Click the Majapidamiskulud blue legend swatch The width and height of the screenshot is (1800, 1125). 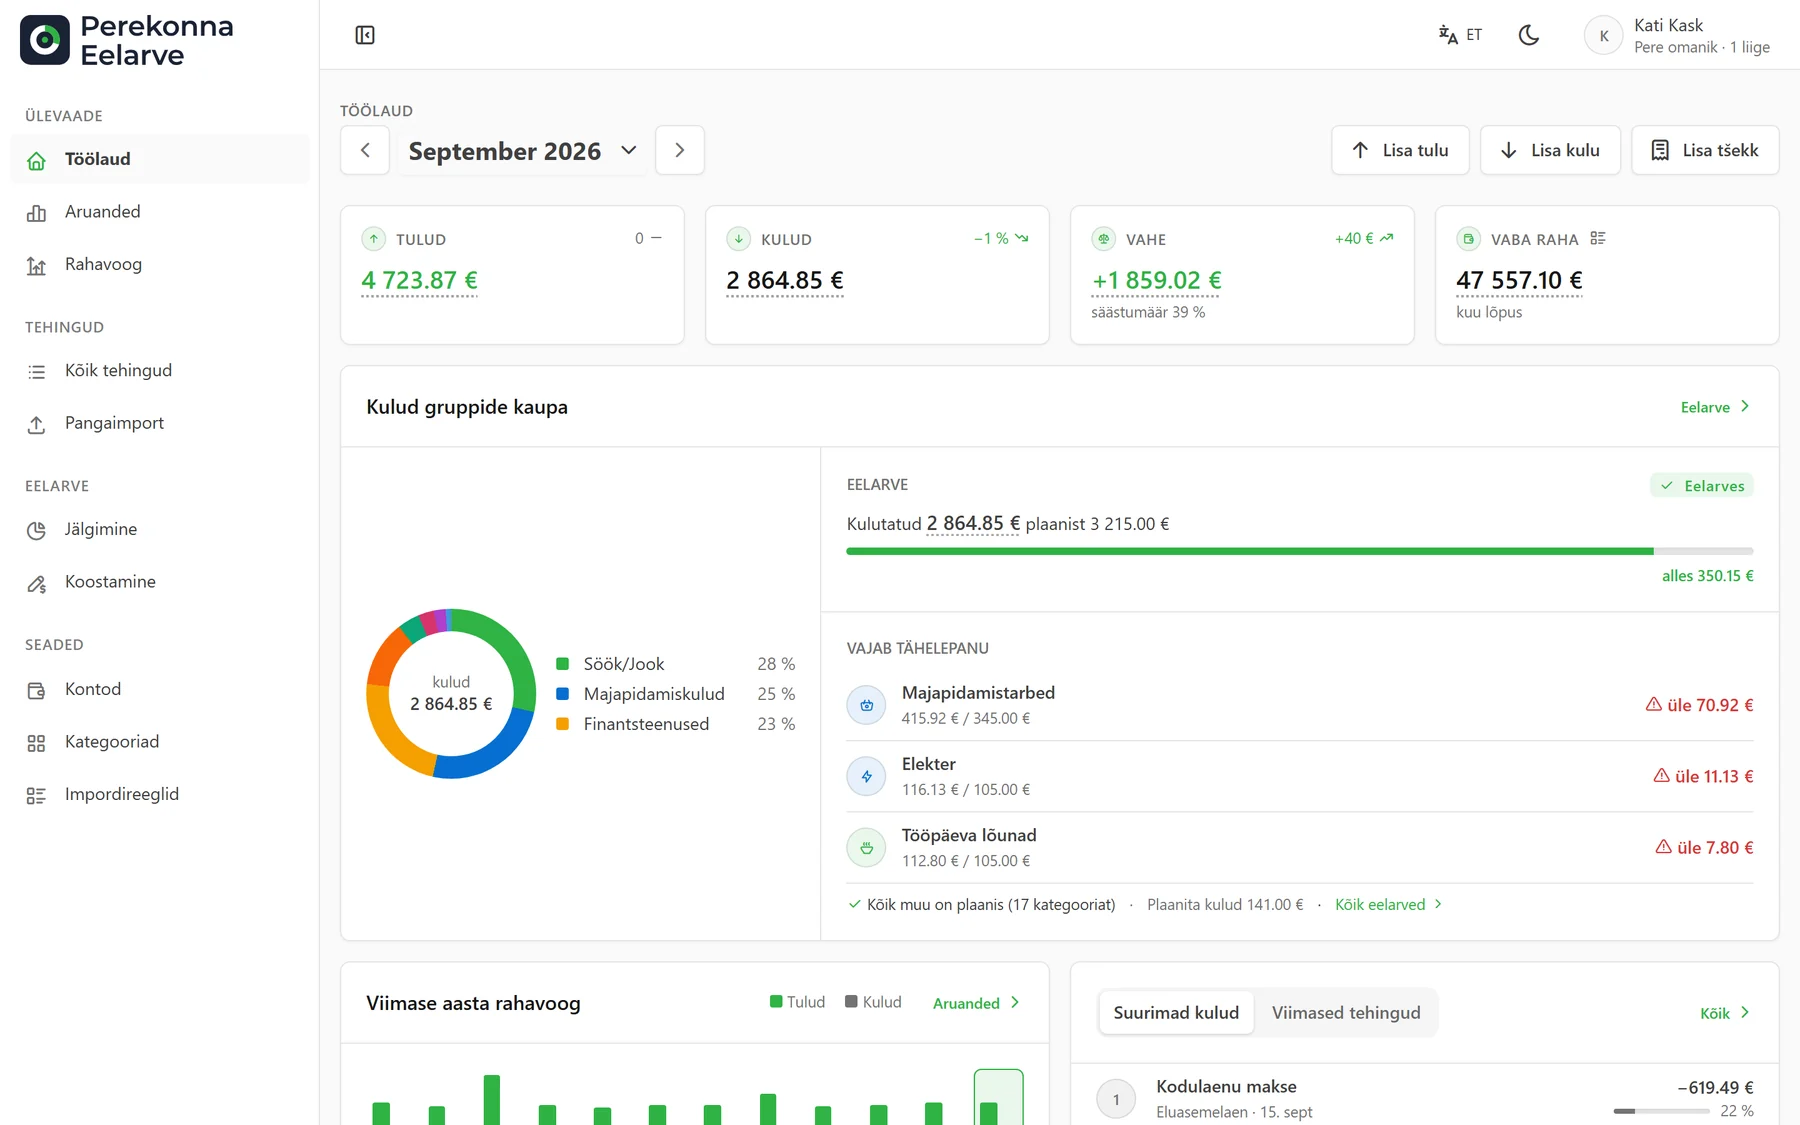pyautogui.click(x=562, y=694)
